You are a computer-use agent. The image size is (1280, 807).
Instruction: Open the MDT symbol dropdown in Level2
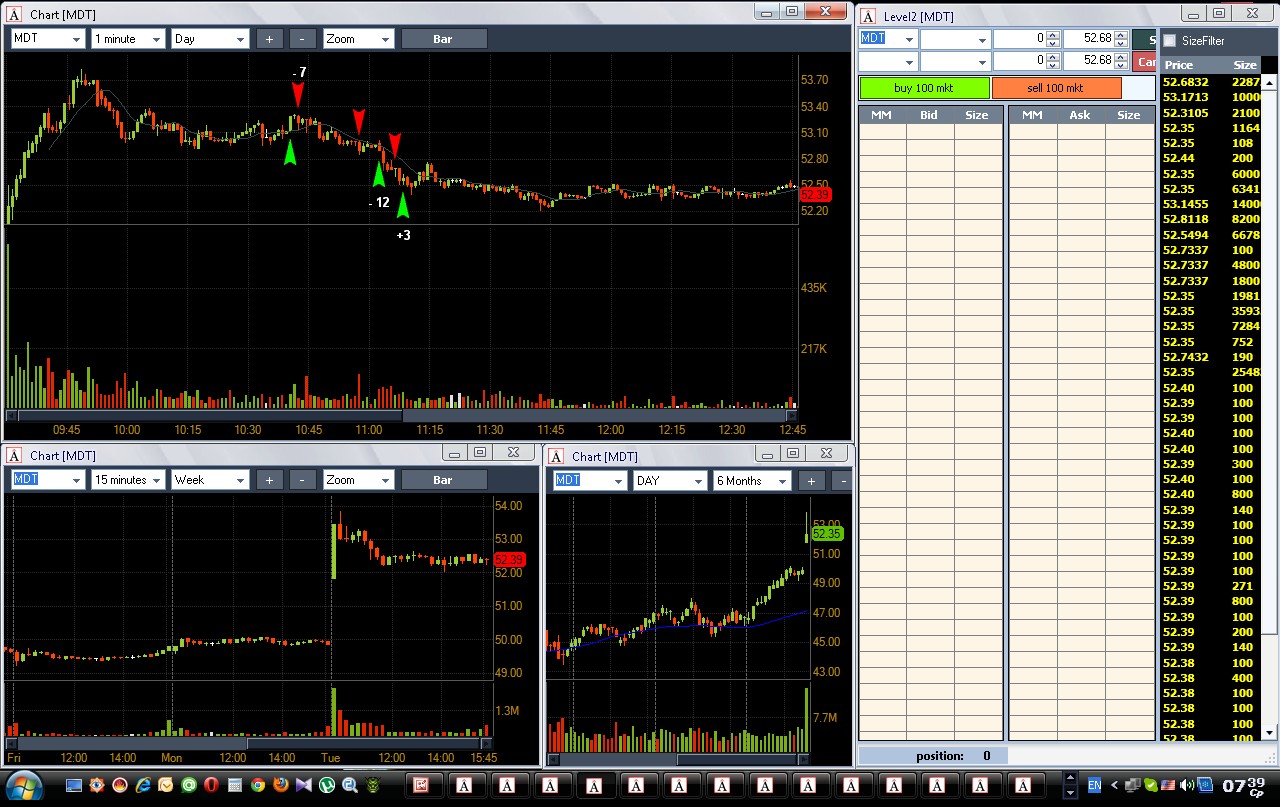[888, 39]
